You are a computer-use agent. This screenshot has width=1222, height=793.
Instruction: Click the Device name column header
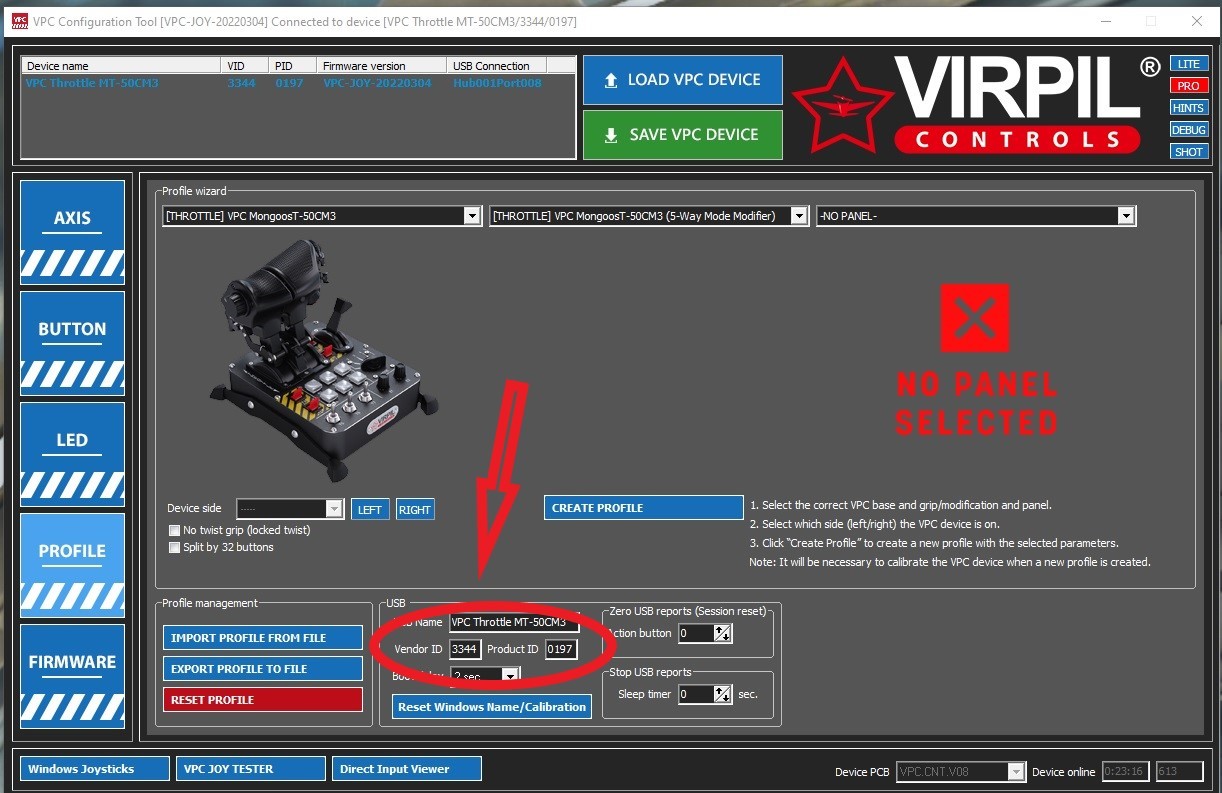121,66
